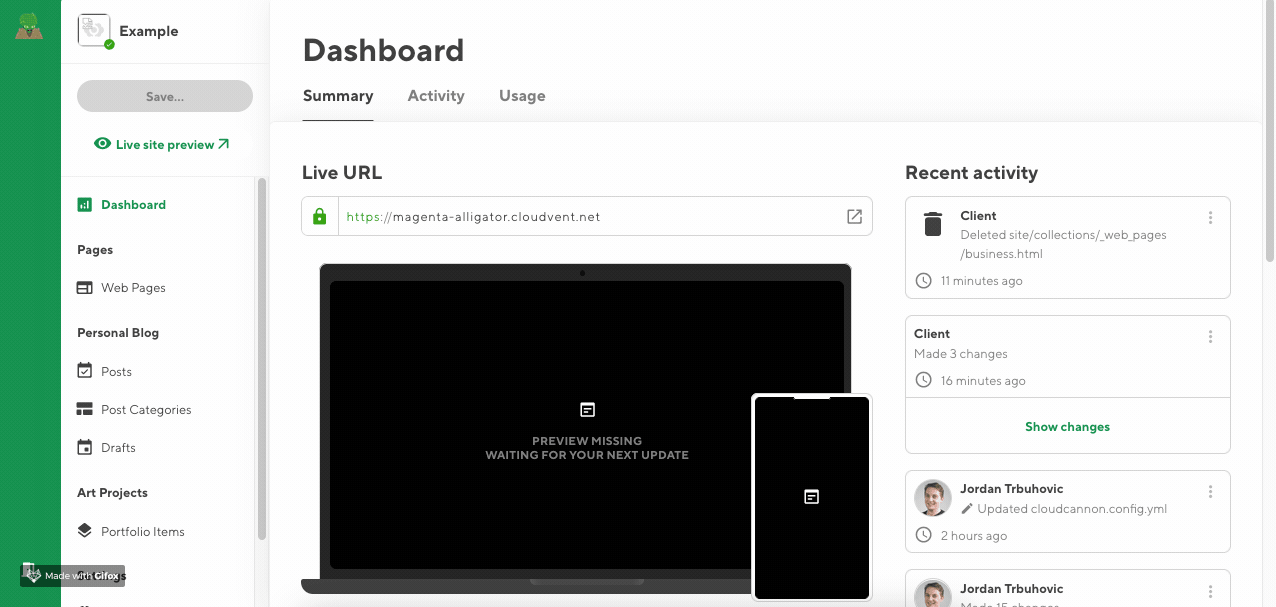The image size is (1276, 607).
Task: Click the Web Pages browser icon
Action: [x=85, y=288]
